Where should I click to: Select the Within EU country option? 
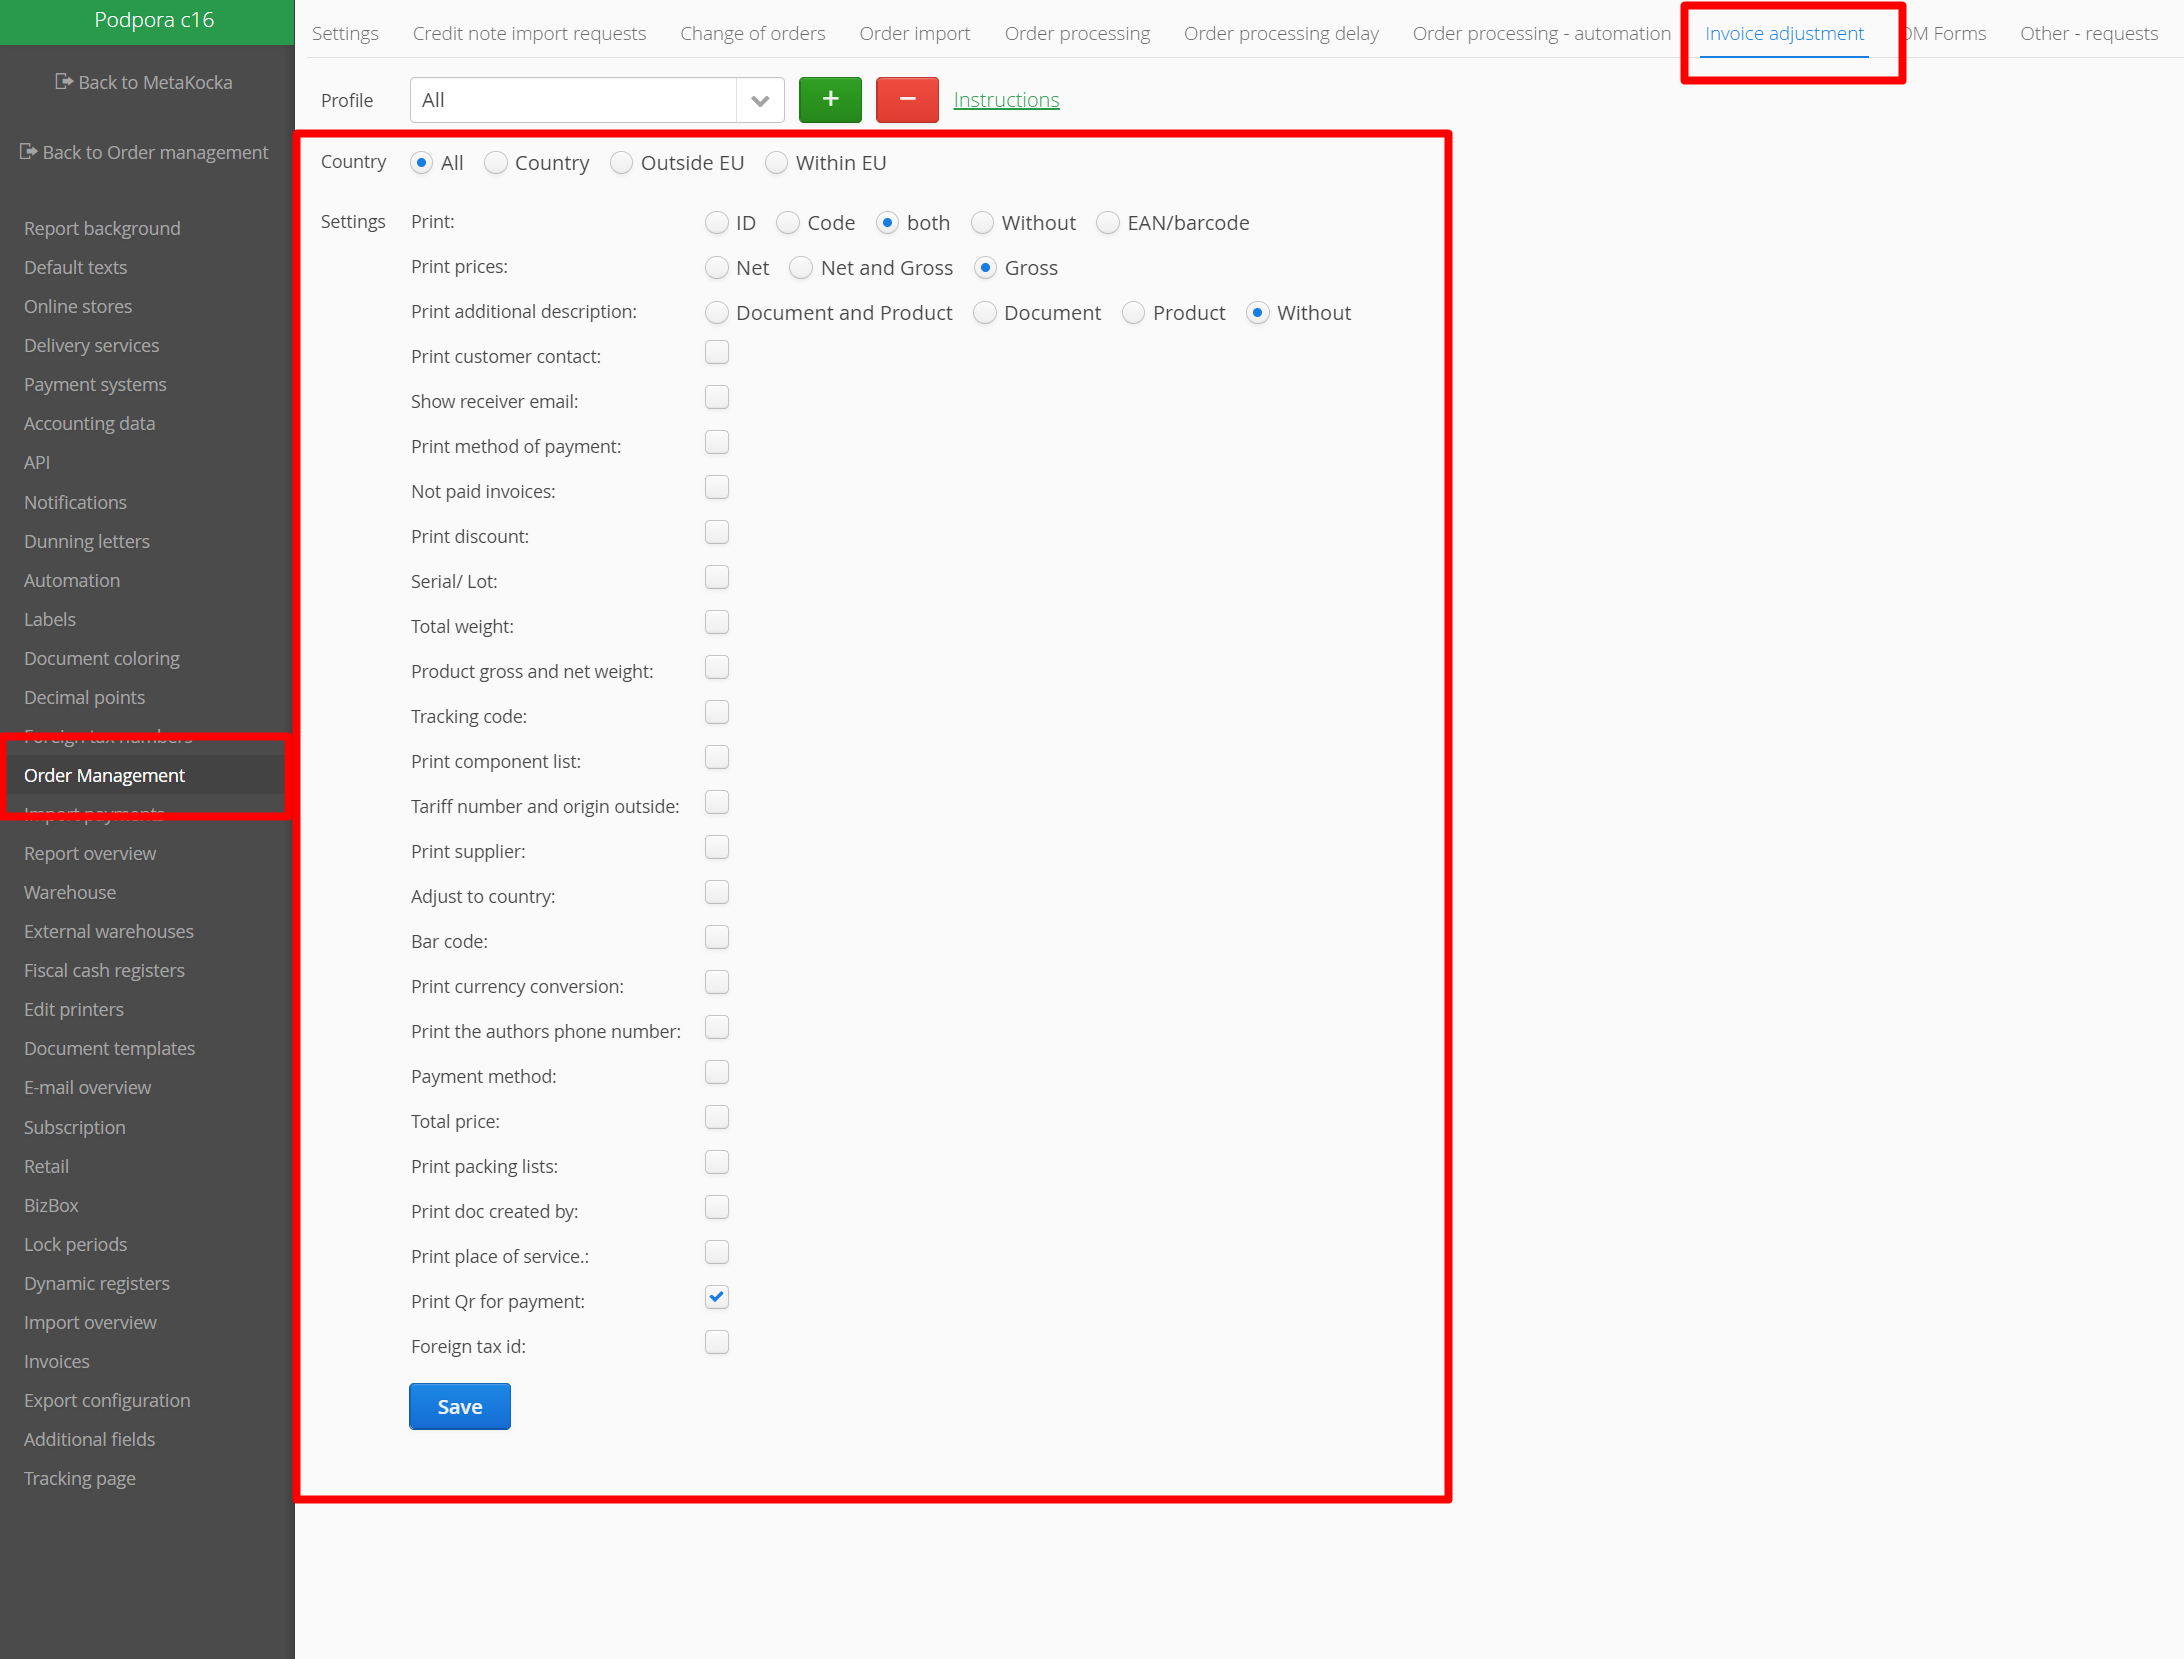777,163
